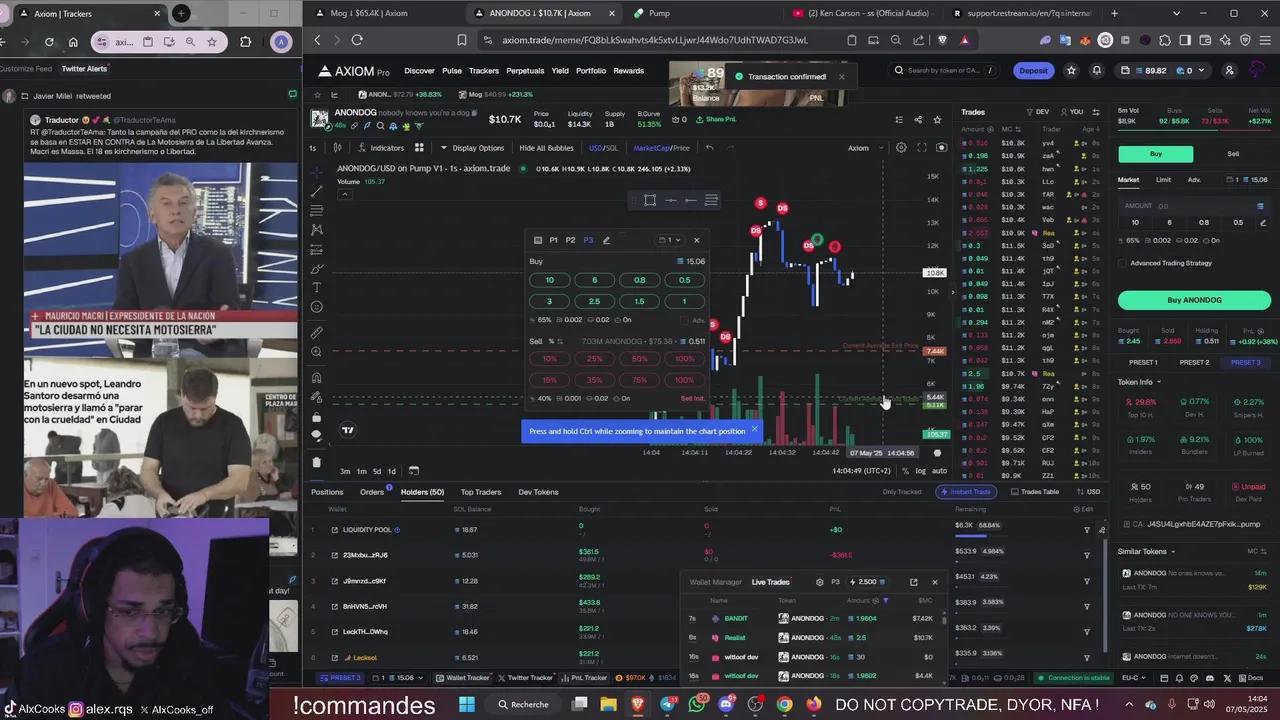Select the text annotation tool
The width and height of the screenshot is (1280, 720).
click(317, 288)
